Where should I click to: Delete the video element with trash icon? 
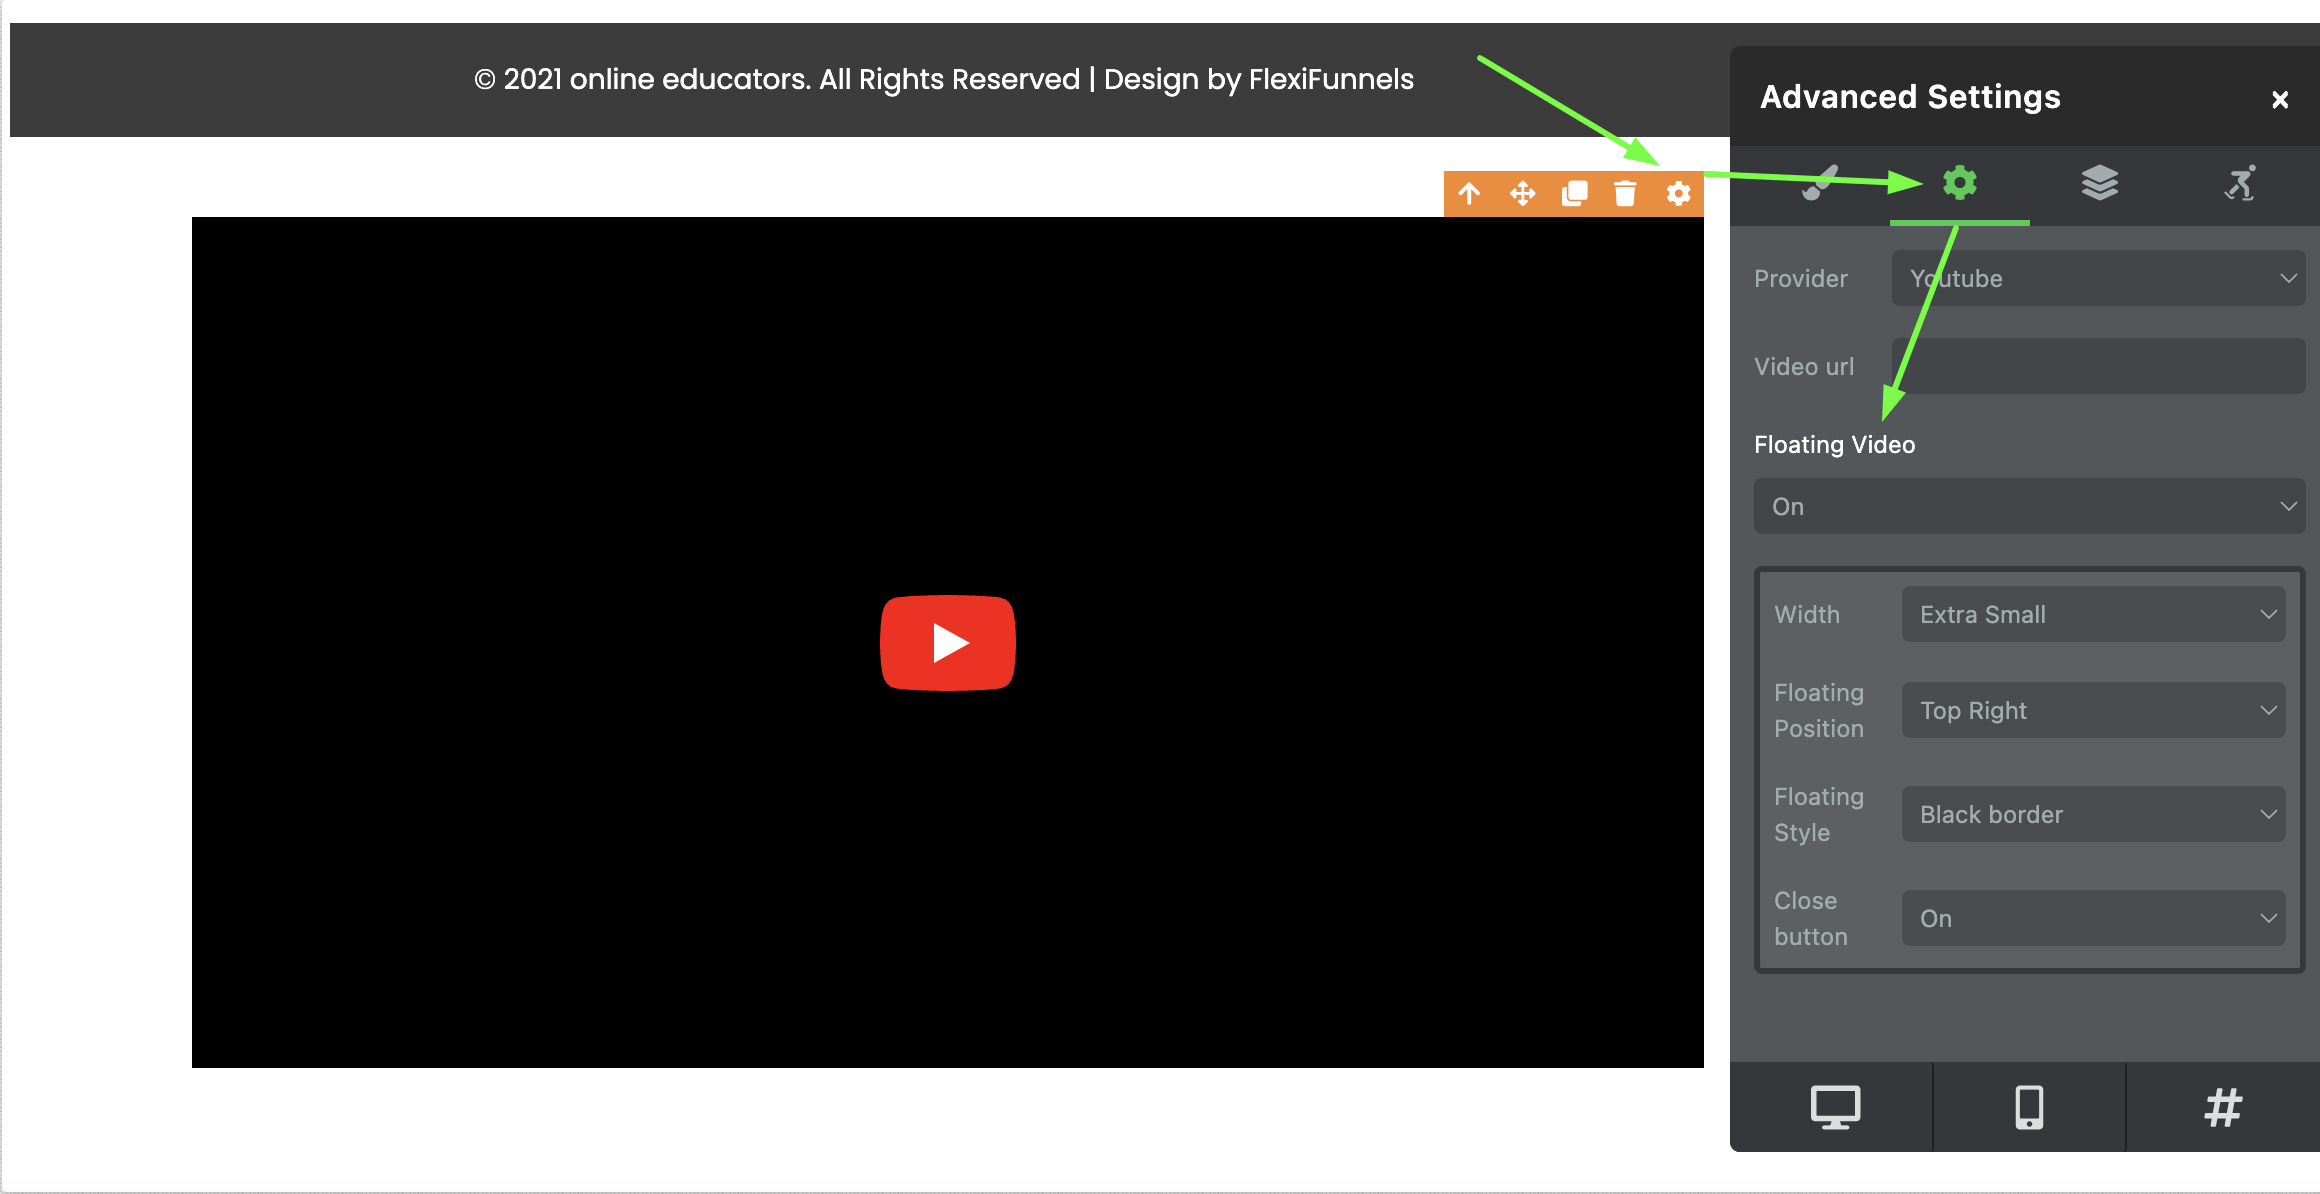tap(1625, 193)
